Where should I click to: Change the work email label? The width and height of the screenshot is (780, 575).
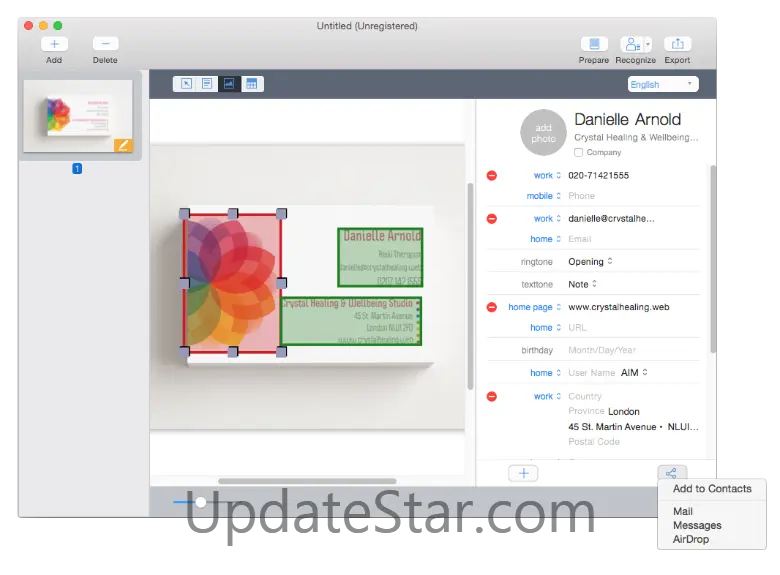[547, 219]
